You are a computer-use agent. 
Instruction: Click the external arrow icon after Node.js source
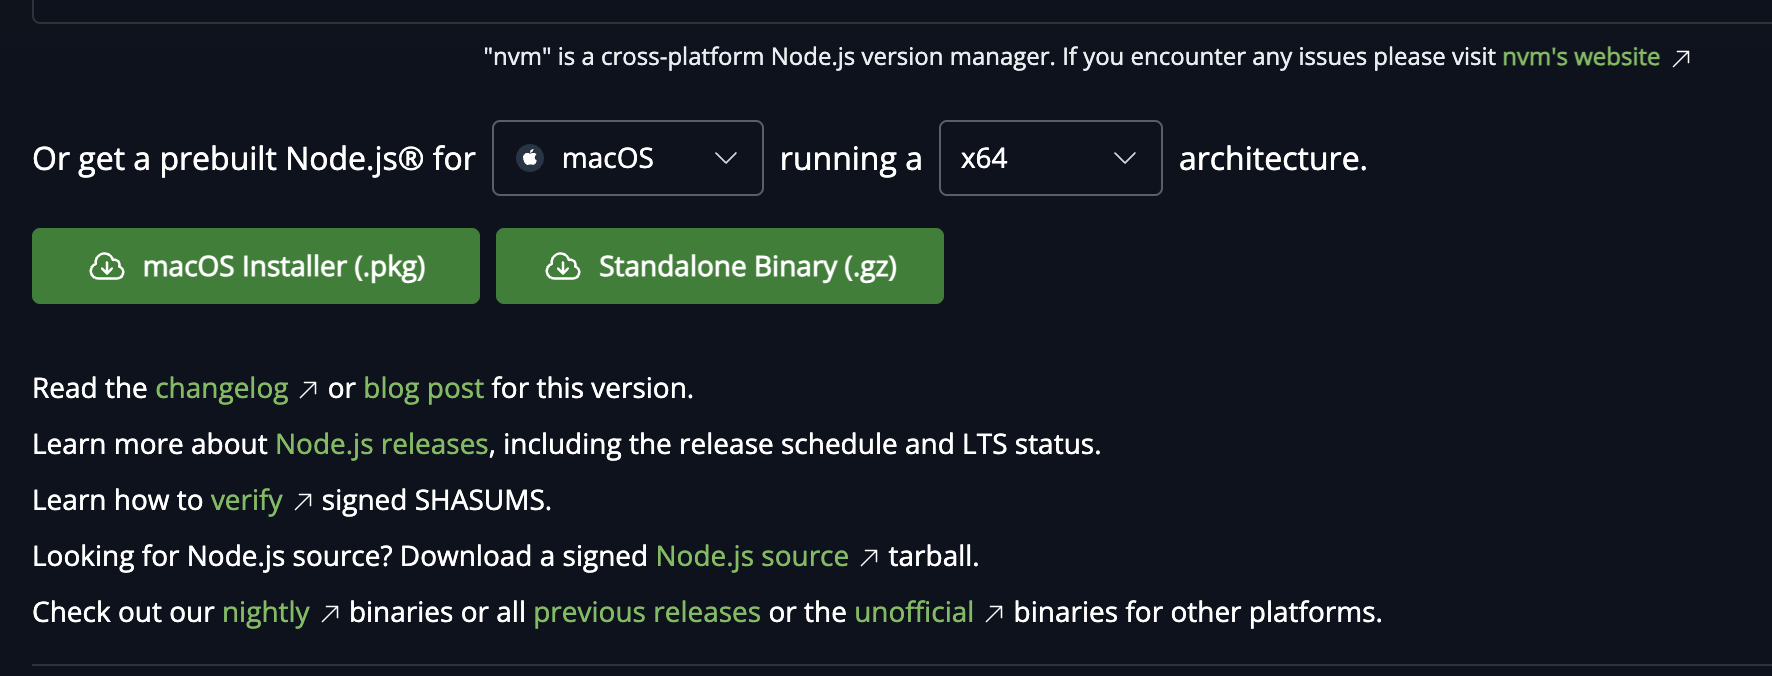coord(869,557)
